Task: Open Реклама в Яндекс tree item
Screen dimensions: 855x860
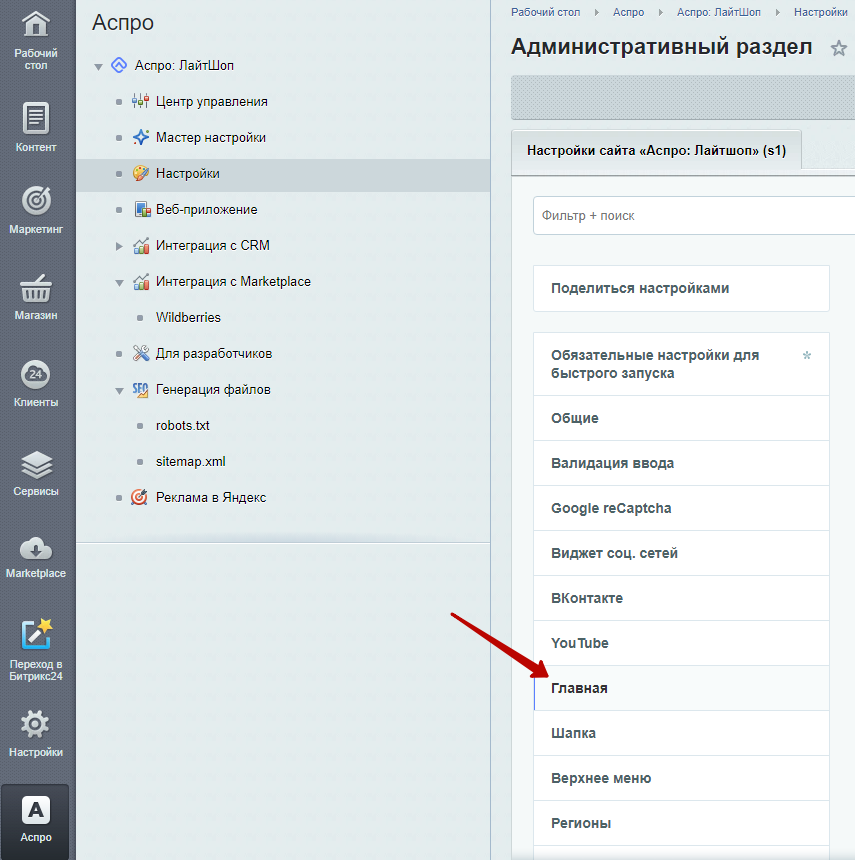Action: coord(211,497)
